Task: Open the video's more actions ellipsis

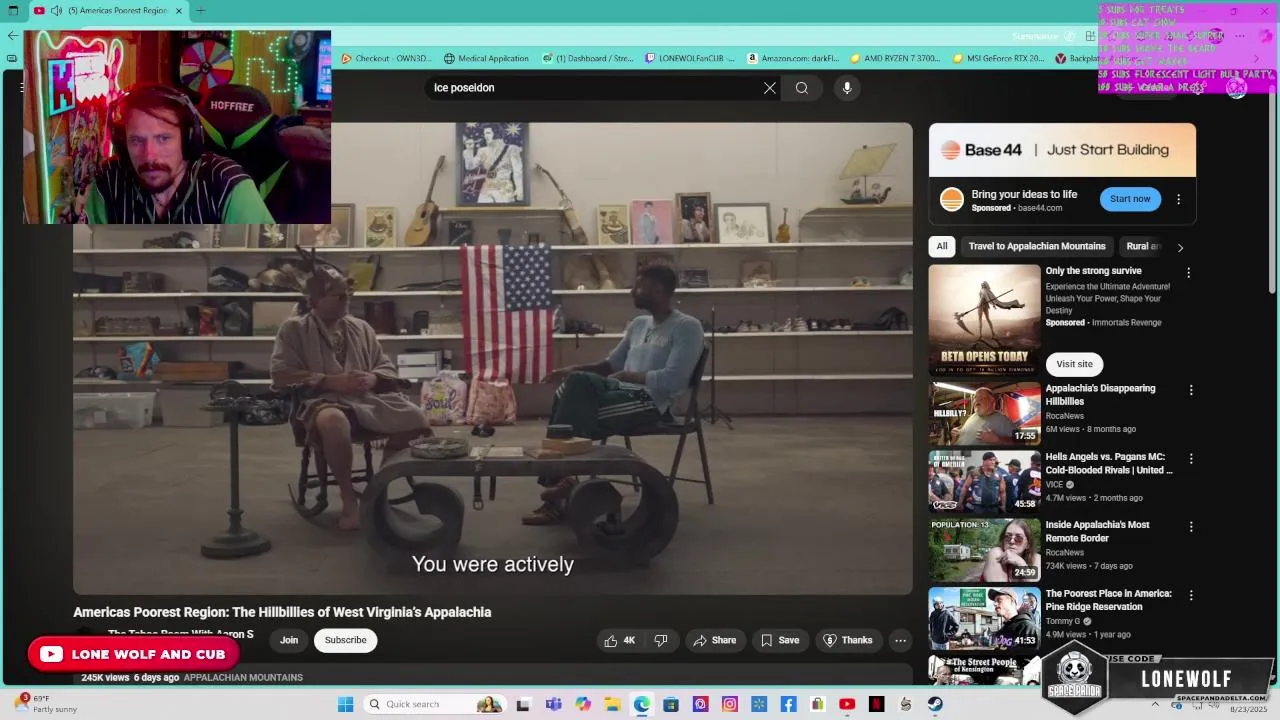Action: coord(900,640)
